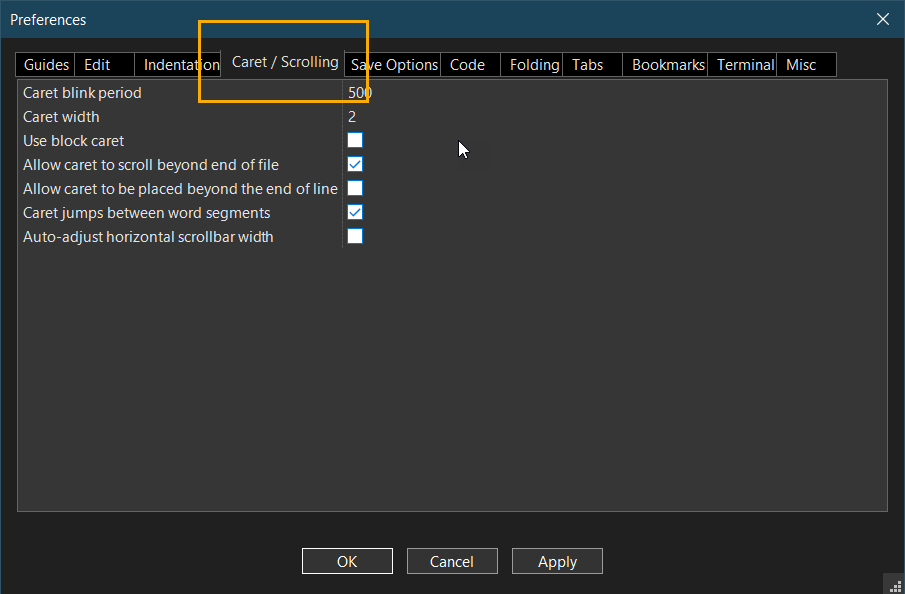Viewport: 905px width, 594px height.
Task: Switch to the Save Options tab
Action: tap(392, 64)
